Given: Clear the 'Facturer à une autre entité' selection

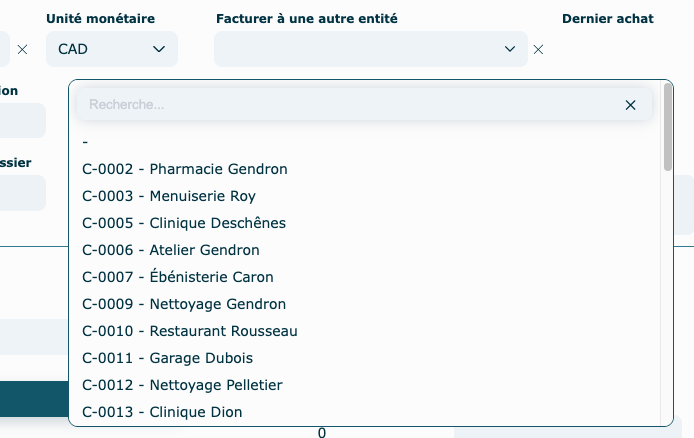Looking at the screenshot, I should [538, 49].
